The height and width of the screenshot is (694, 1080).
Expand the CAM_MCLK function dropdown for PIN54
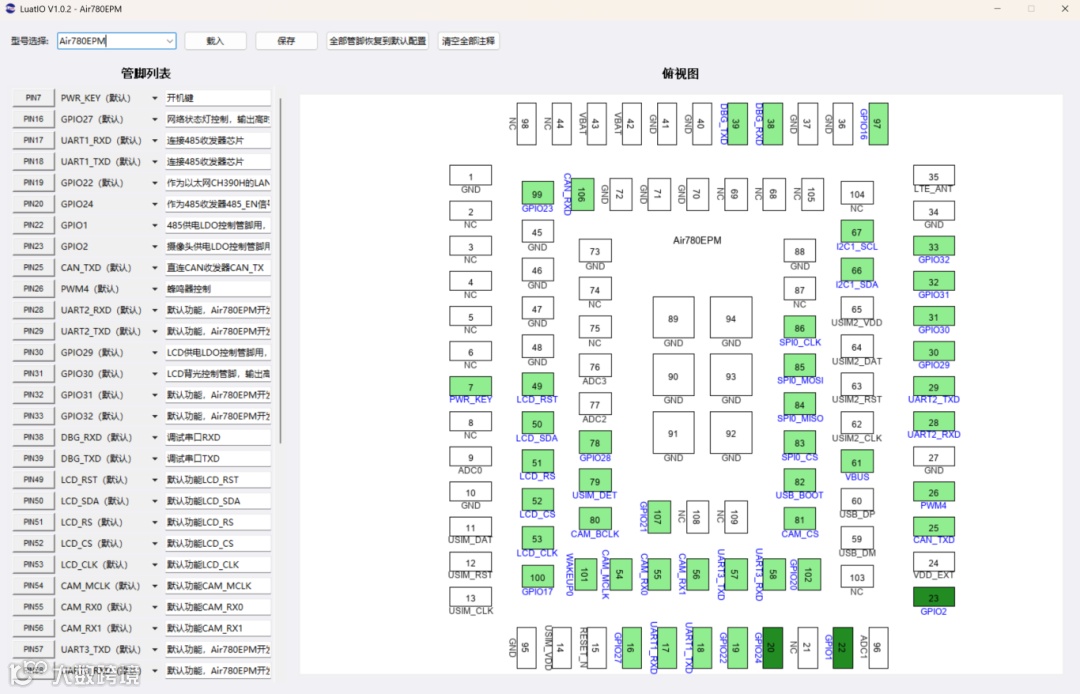(x=154, y=586)
